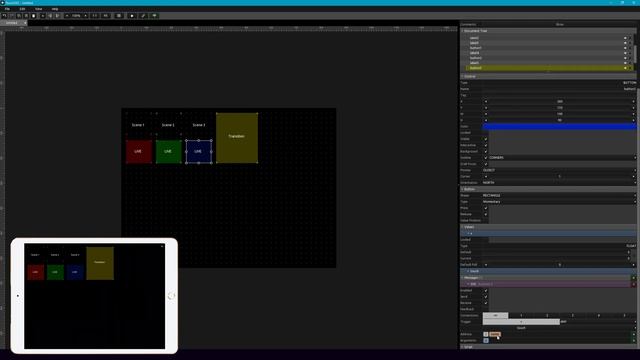The height and width of the screenshot is (360, 640).
Task: Expand the Script section
Action: point(548,347)
